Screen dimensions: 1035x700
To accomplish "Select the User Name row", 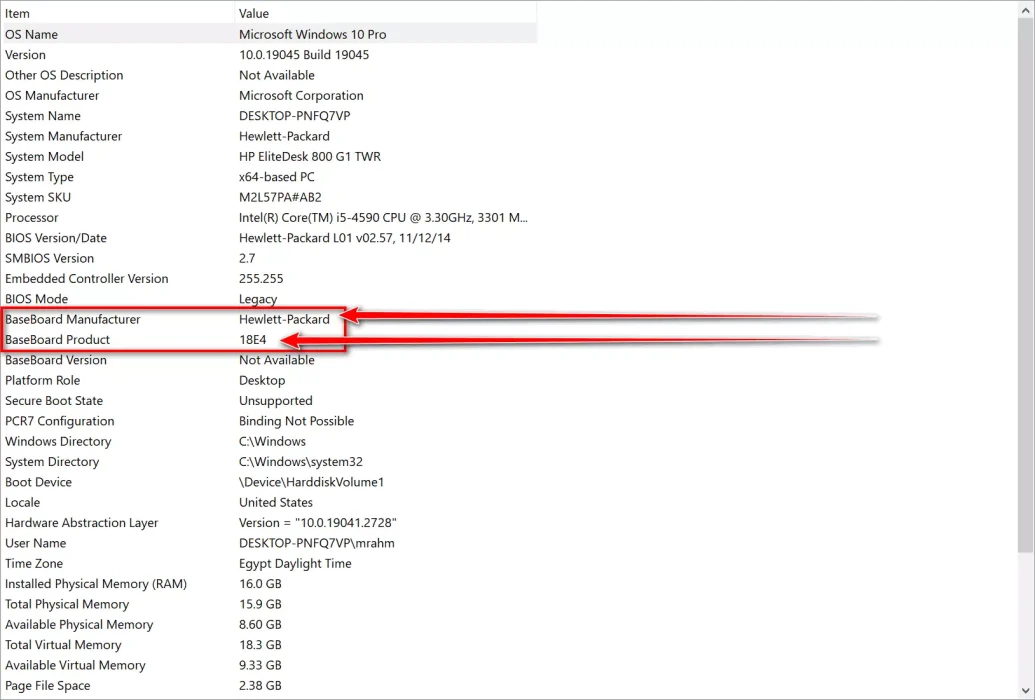I will pyautogui.click(x=269, y=543).
